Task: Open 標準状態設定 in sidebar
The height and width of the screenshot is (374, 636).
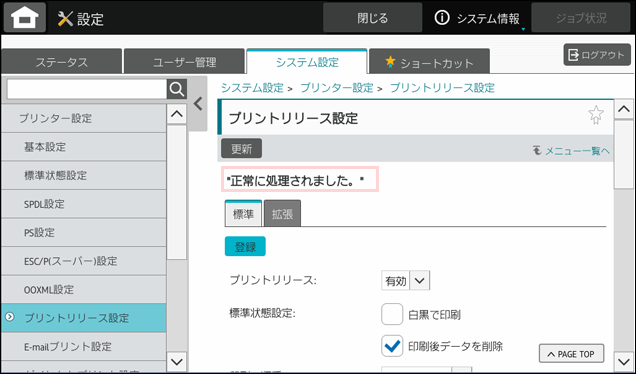Action: (84, 175)
